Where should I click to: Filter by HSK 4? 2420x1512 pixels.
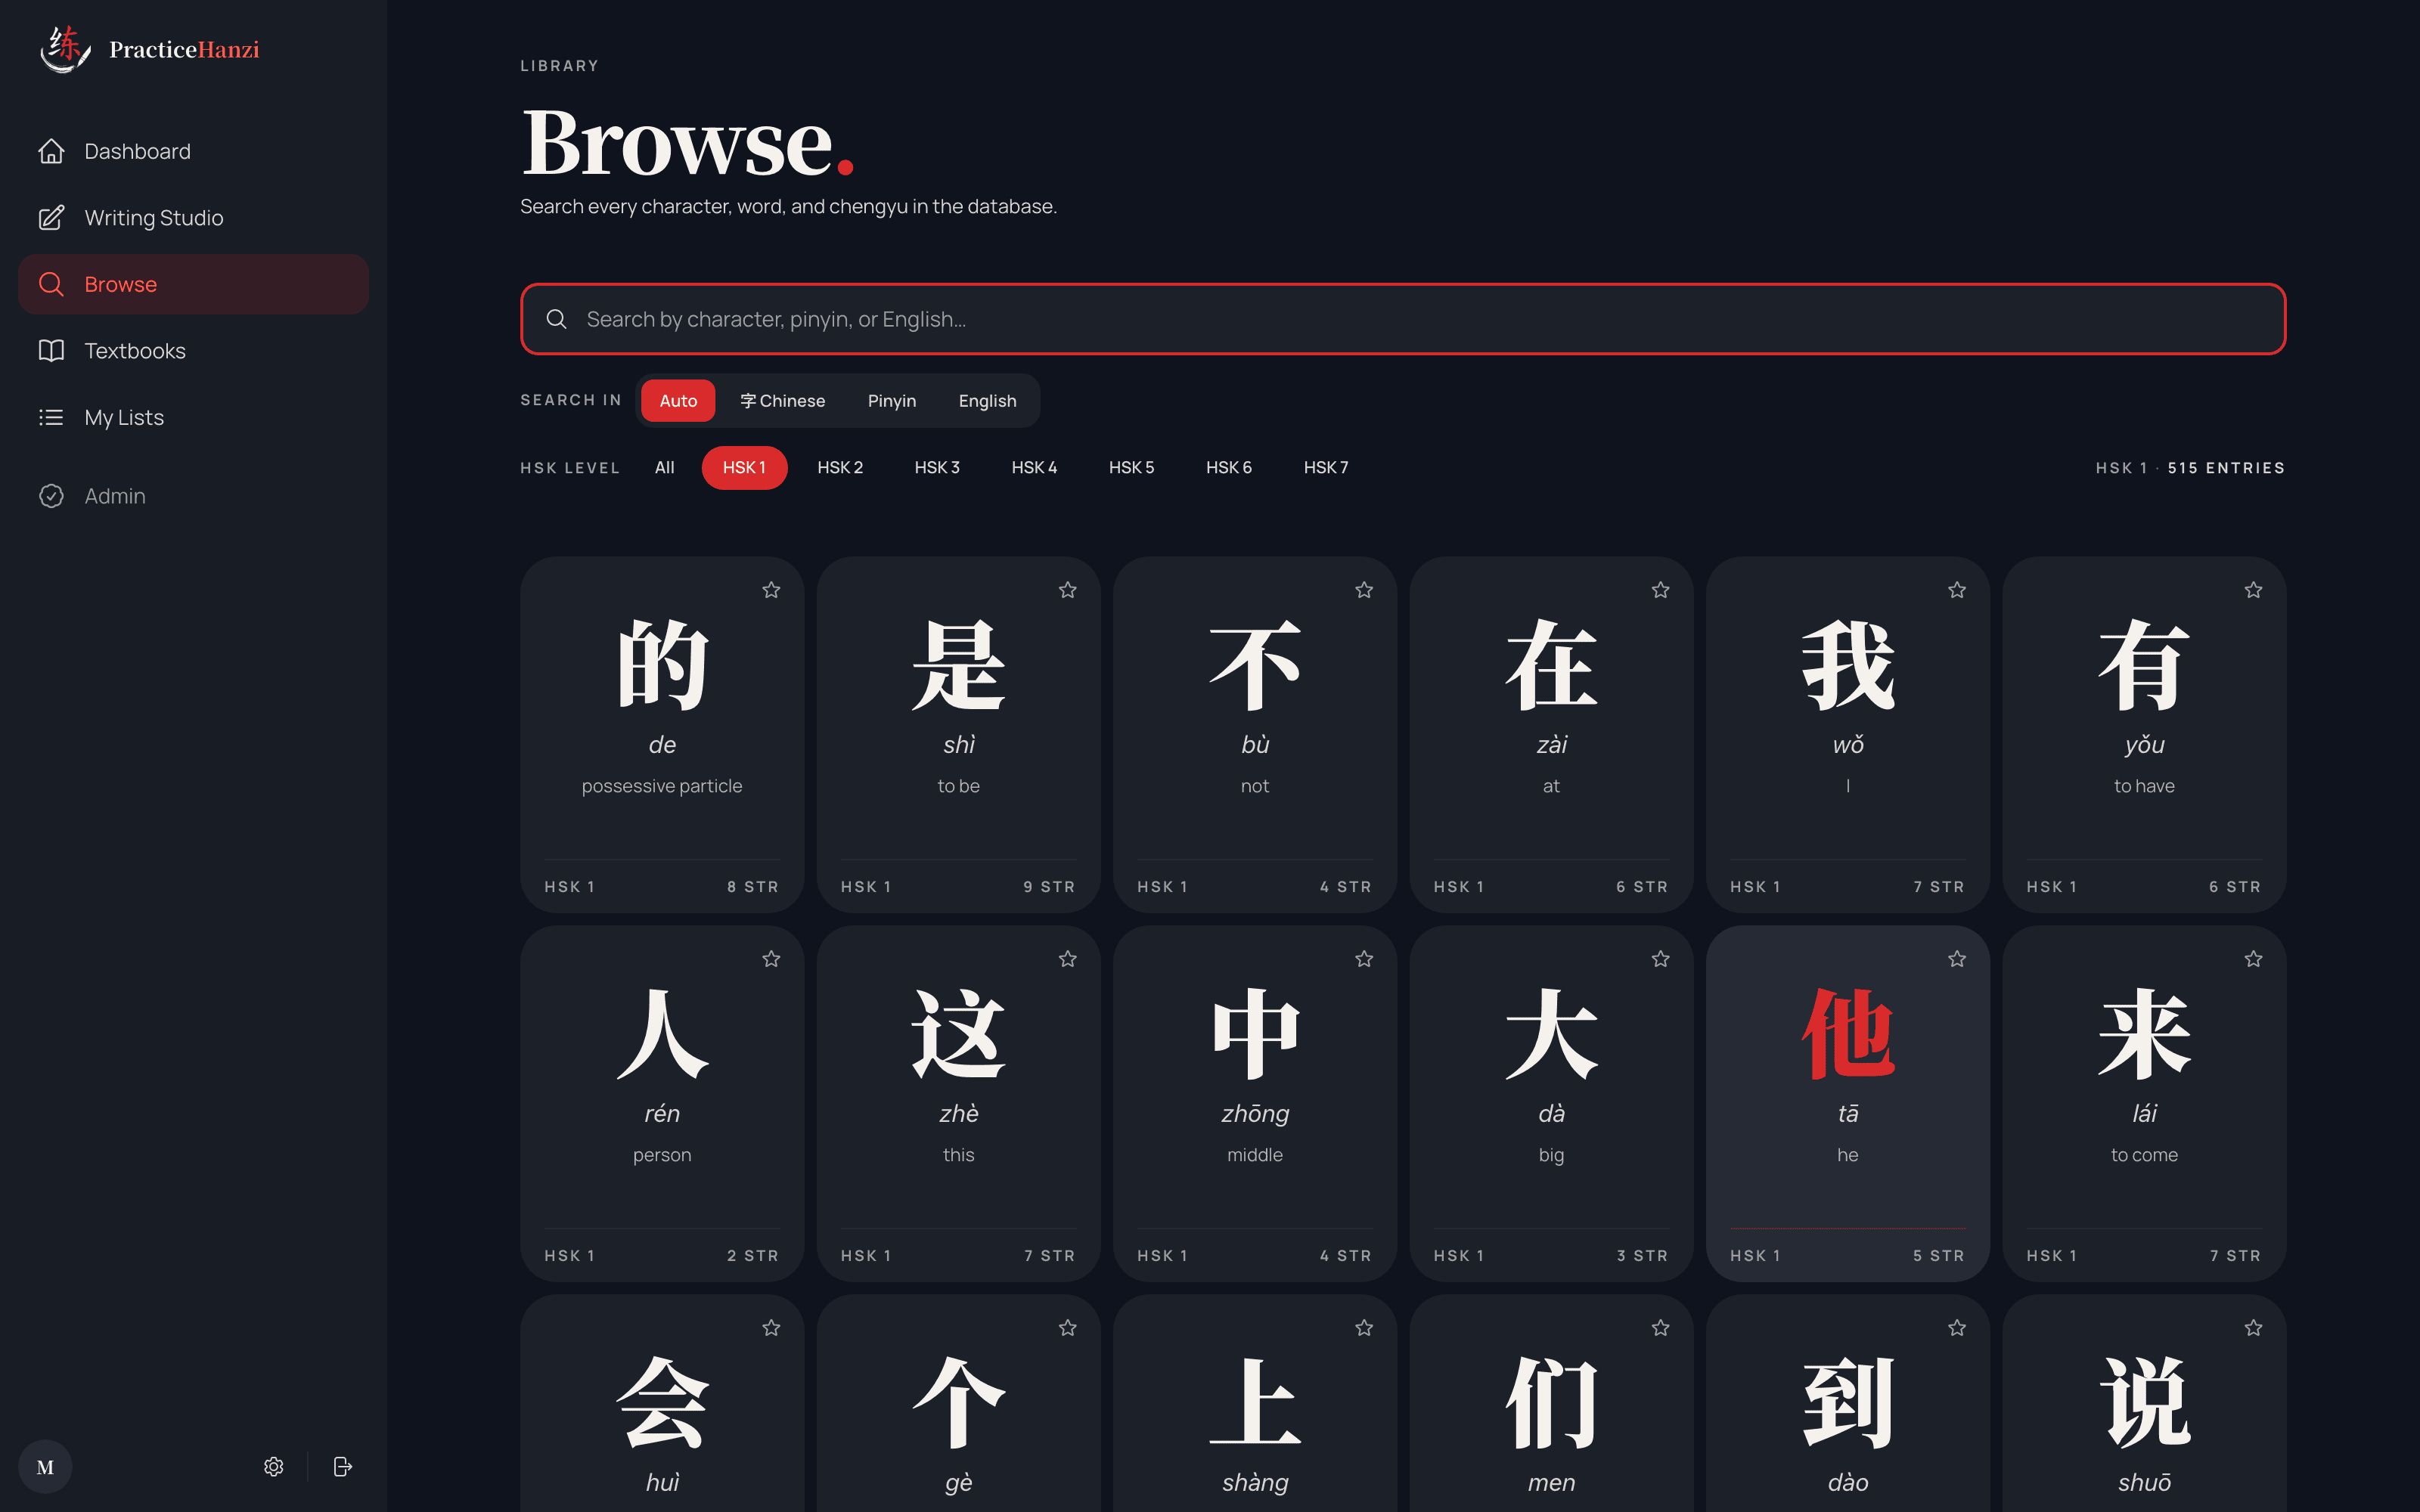click(x=1034, y=468)
